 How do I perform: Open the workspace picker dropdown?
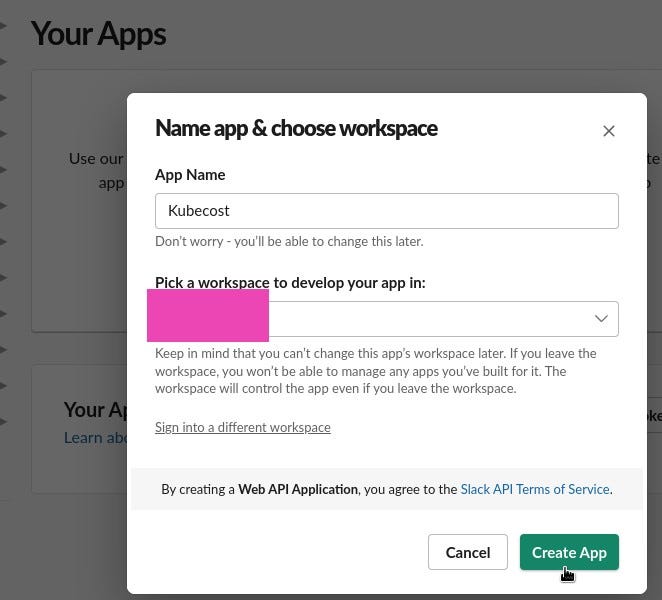387,319
